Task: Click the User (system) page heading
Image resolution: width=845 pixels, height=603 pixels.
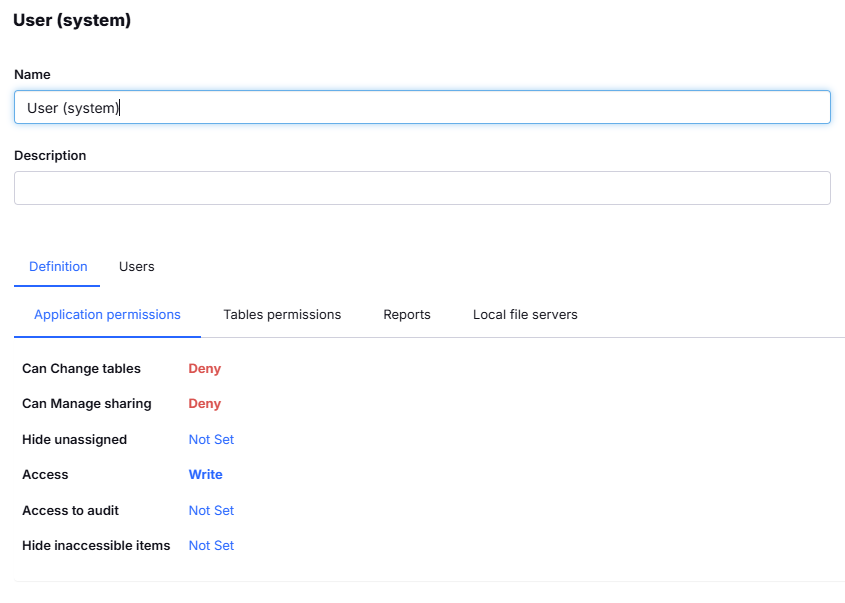Action: pos(72,20)
